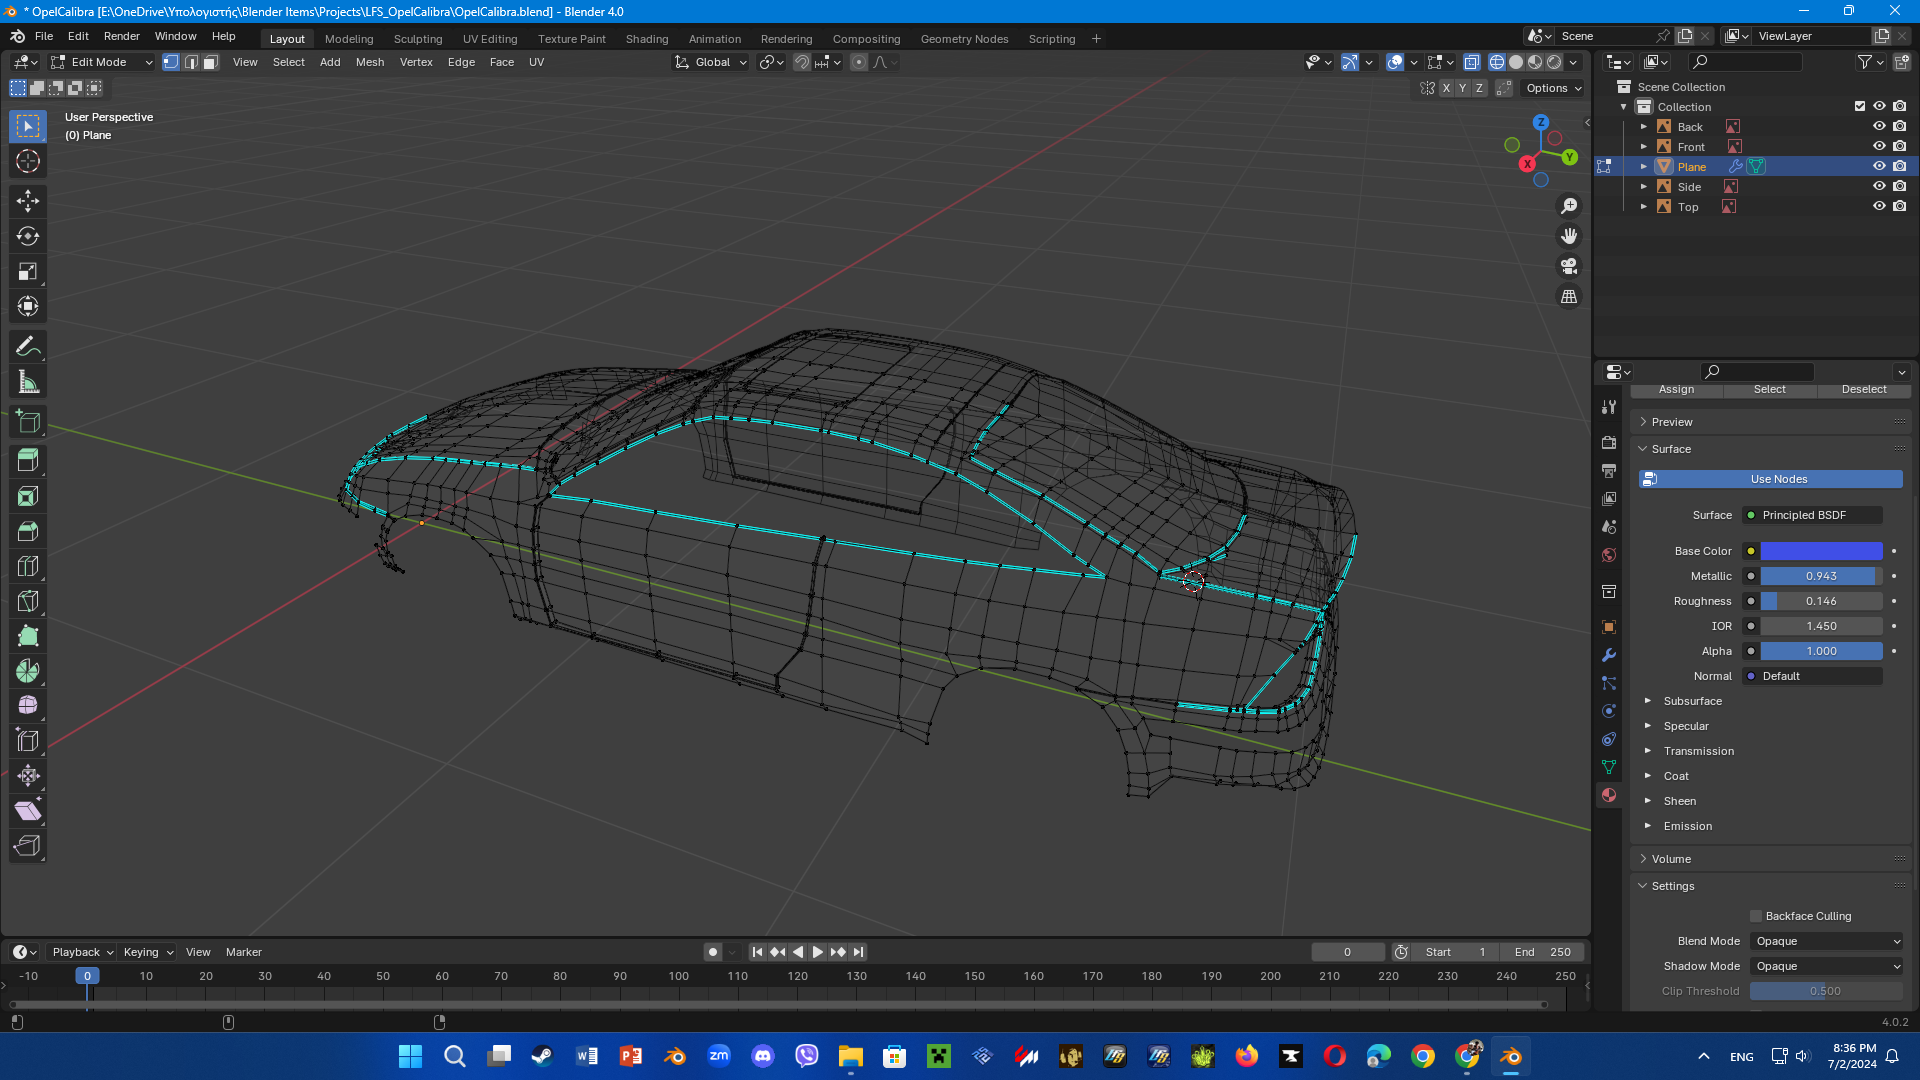
Task: Pick the Extrude Region tool
Action: click(28, 460)
